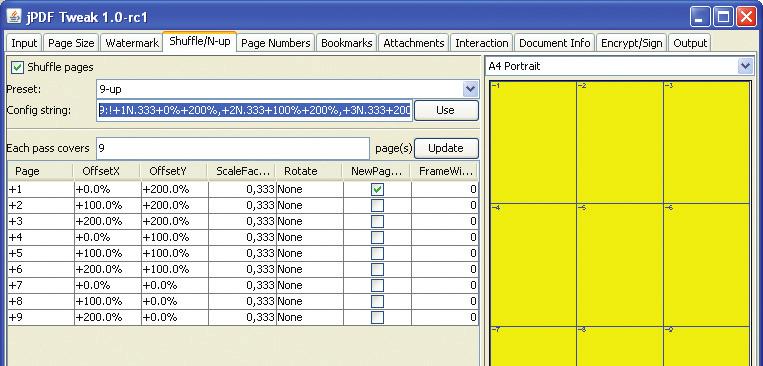
Task: Close the jPDF Tweak window
Action: click(x=746, y=18)
